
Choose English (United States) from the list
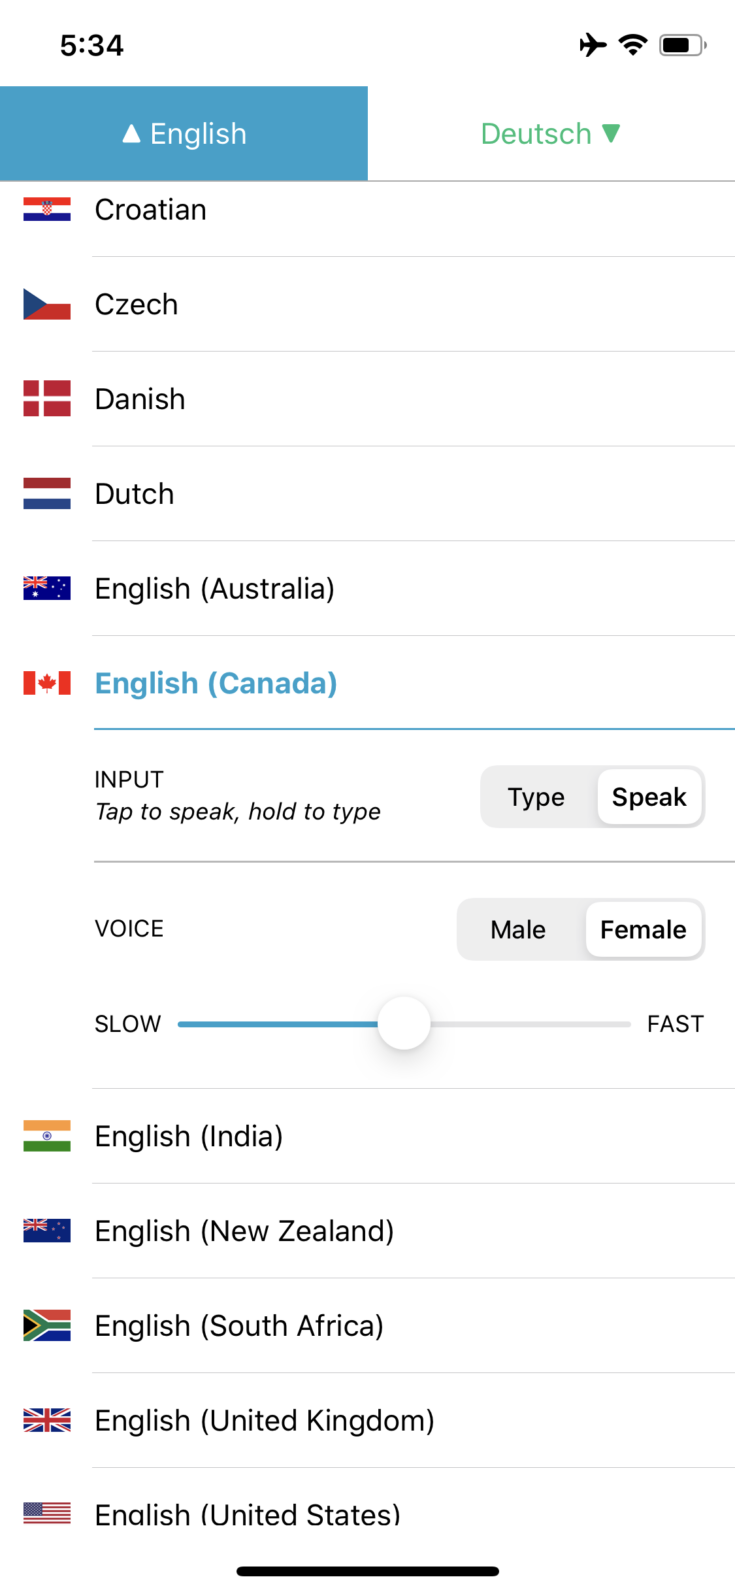point(247,1514)
